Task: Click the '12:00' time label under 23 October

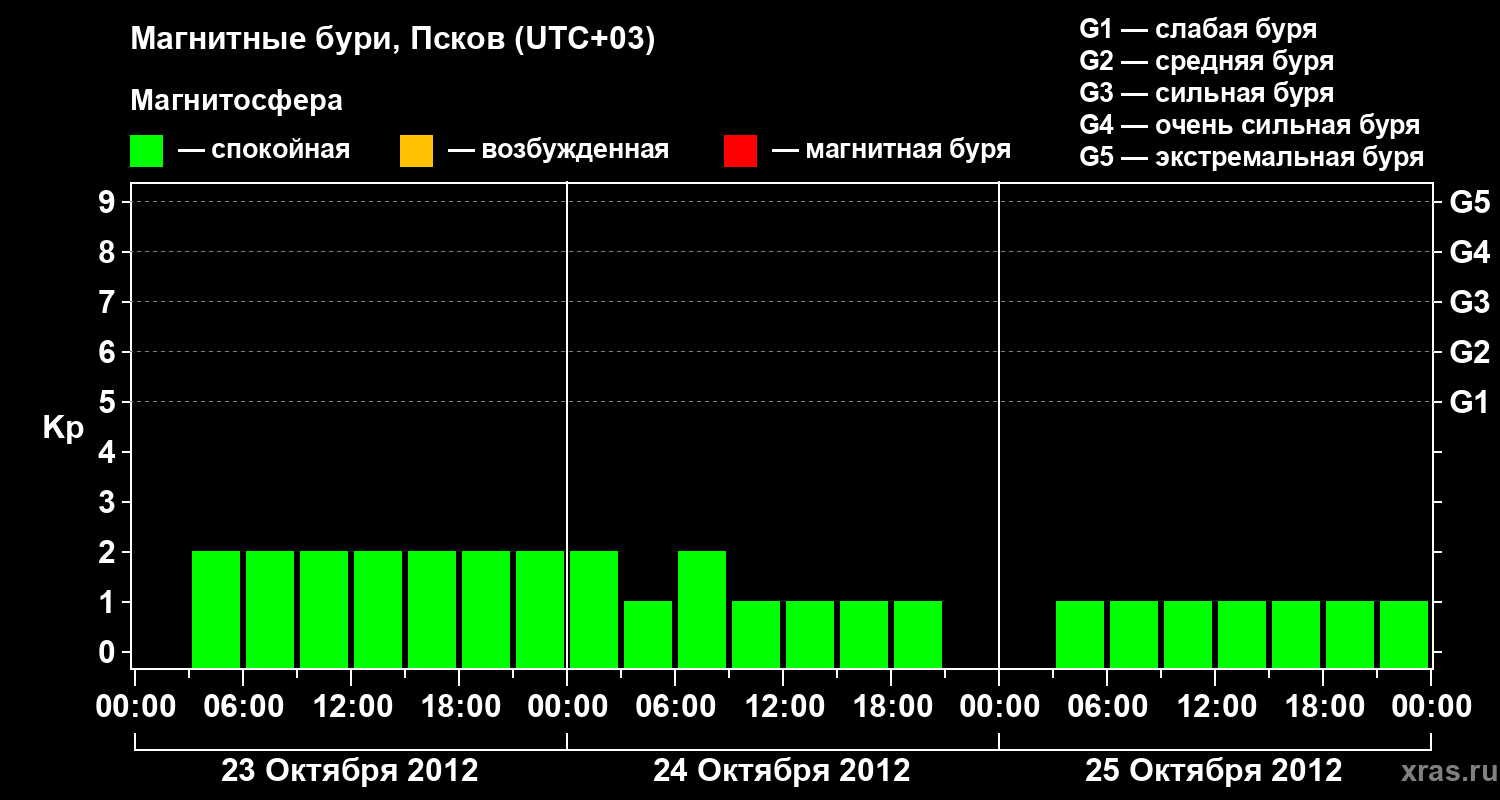Action: (351, 707)
